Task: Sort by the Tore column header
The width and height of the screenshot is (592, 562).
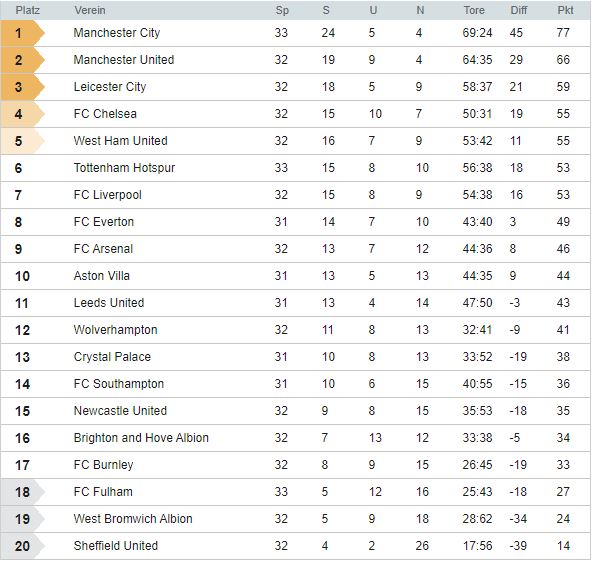Action: [474, 10]
